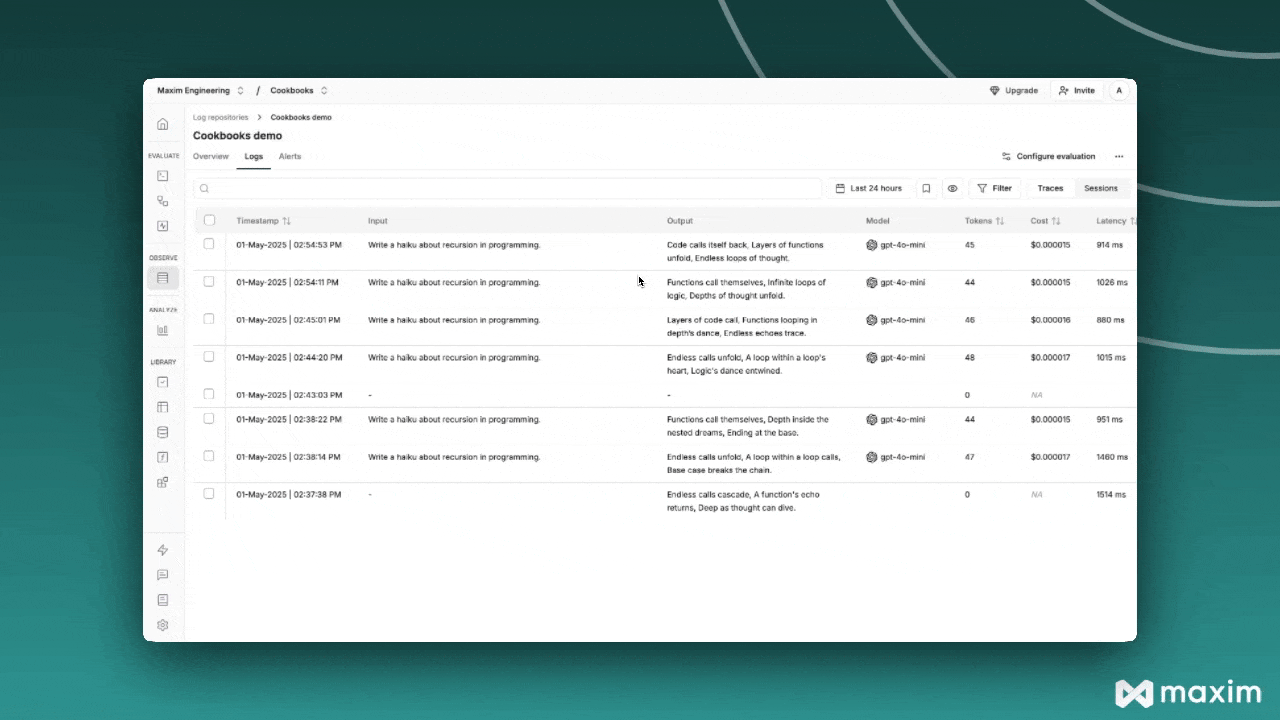Switch to the Logs tab

coord(254,156)
